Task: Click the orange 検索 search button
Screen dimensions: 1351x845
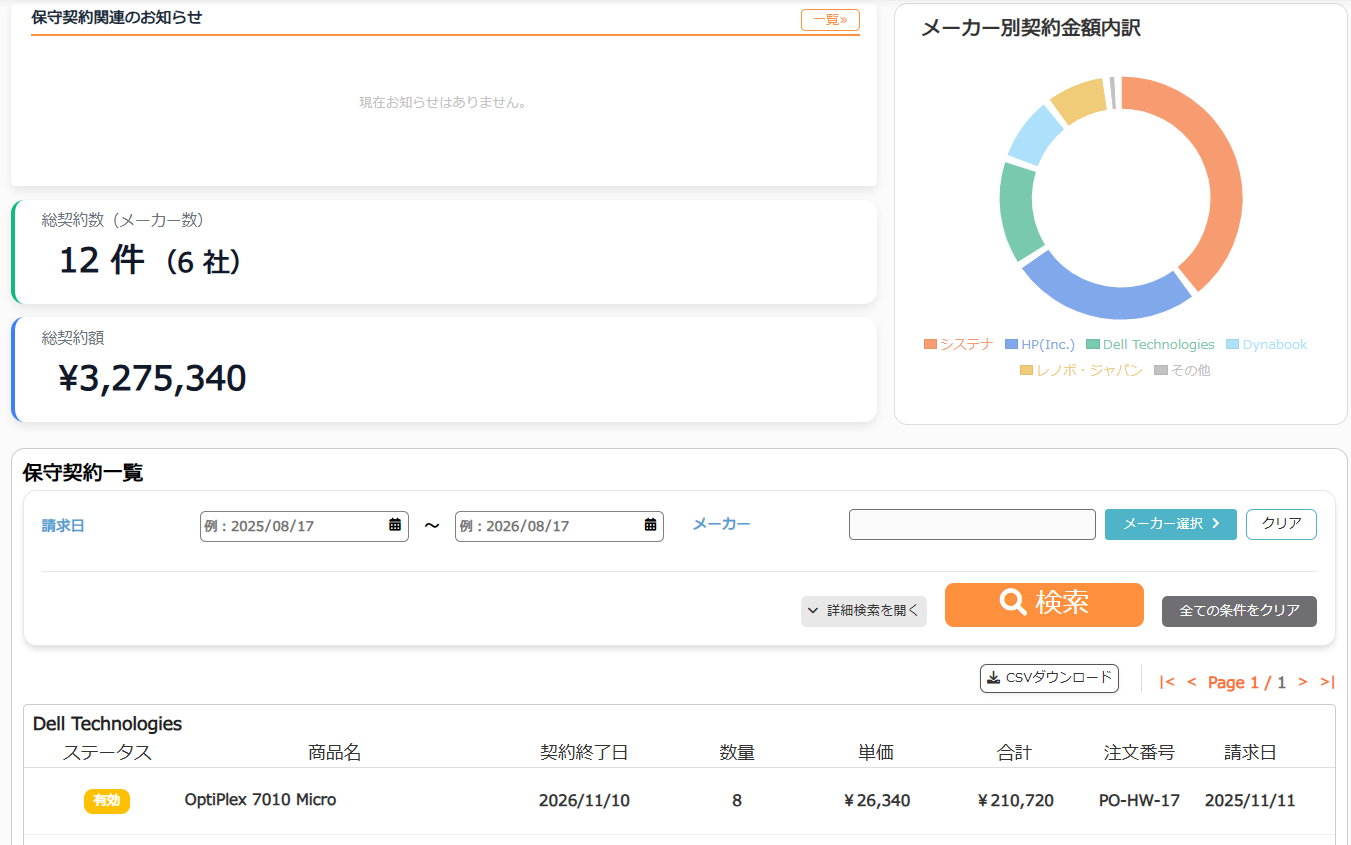Action: (1044, 605)
